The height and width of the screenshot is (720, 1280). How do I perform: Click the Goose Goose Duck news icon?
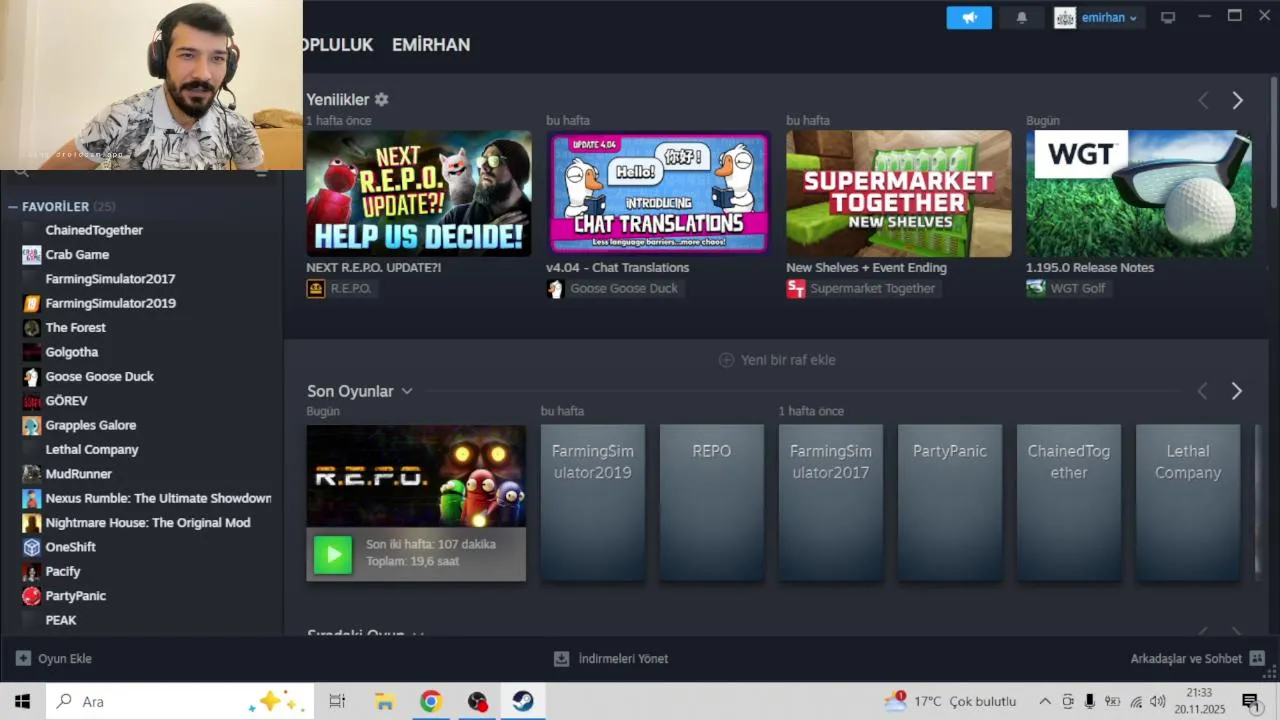(x=555, y=288)
